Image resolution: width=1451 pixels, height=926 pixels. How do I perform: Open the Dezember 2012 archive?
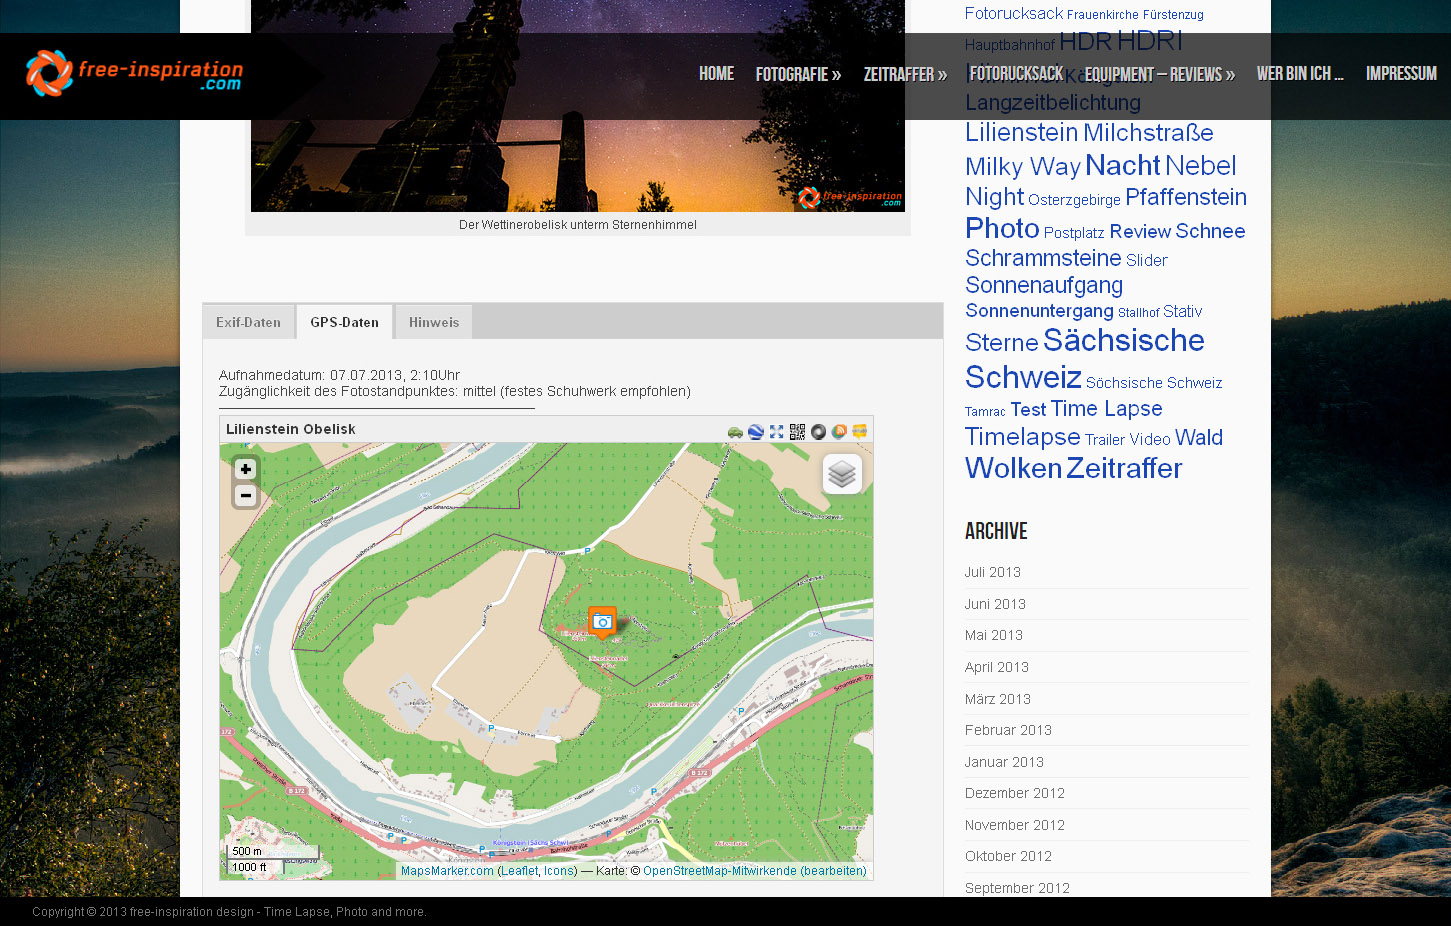(1015, 793)
